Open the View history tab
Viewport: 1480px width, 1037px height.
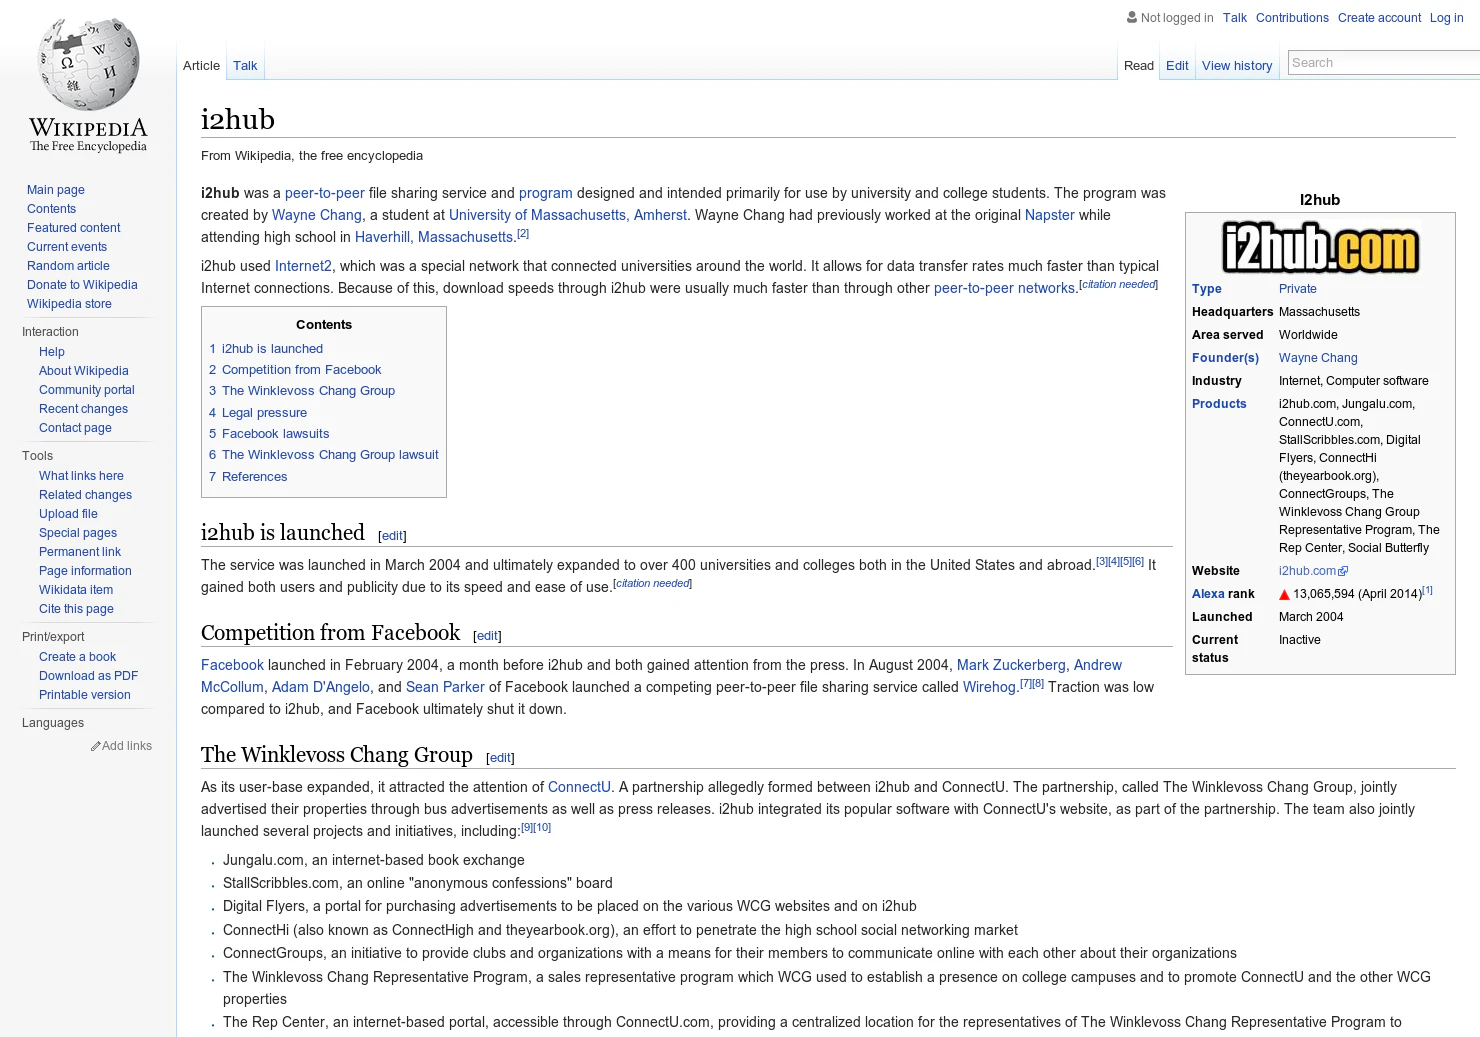coord(1237,66)
